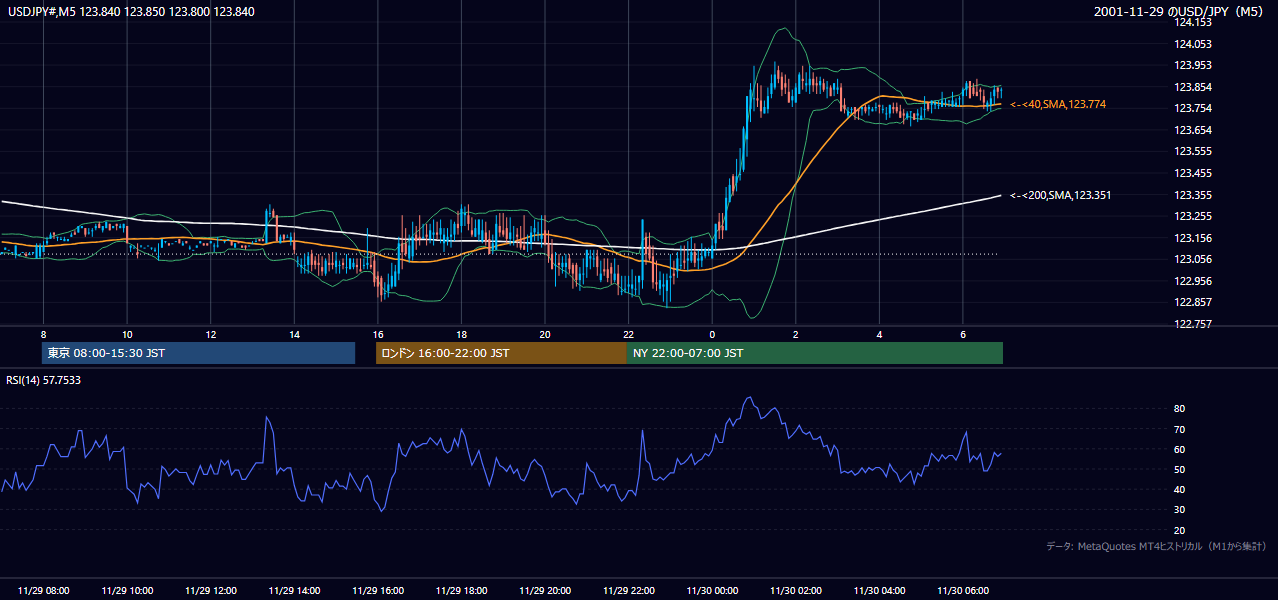Select the NY 22:00-07:00 JST session bar
The image size is (1278, 600).
tap(815, 353)
